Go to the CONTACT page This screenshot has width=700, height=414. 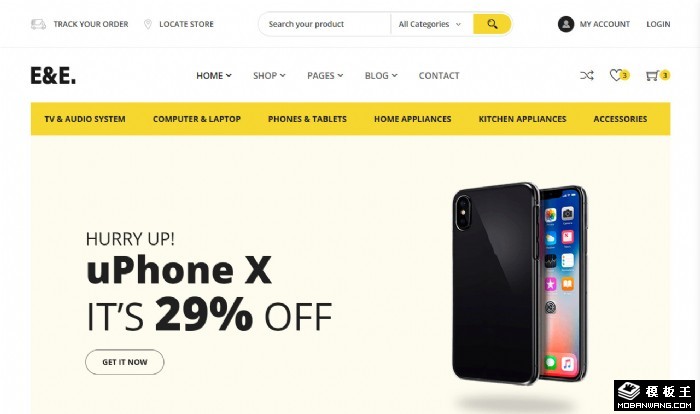(439, 75)
